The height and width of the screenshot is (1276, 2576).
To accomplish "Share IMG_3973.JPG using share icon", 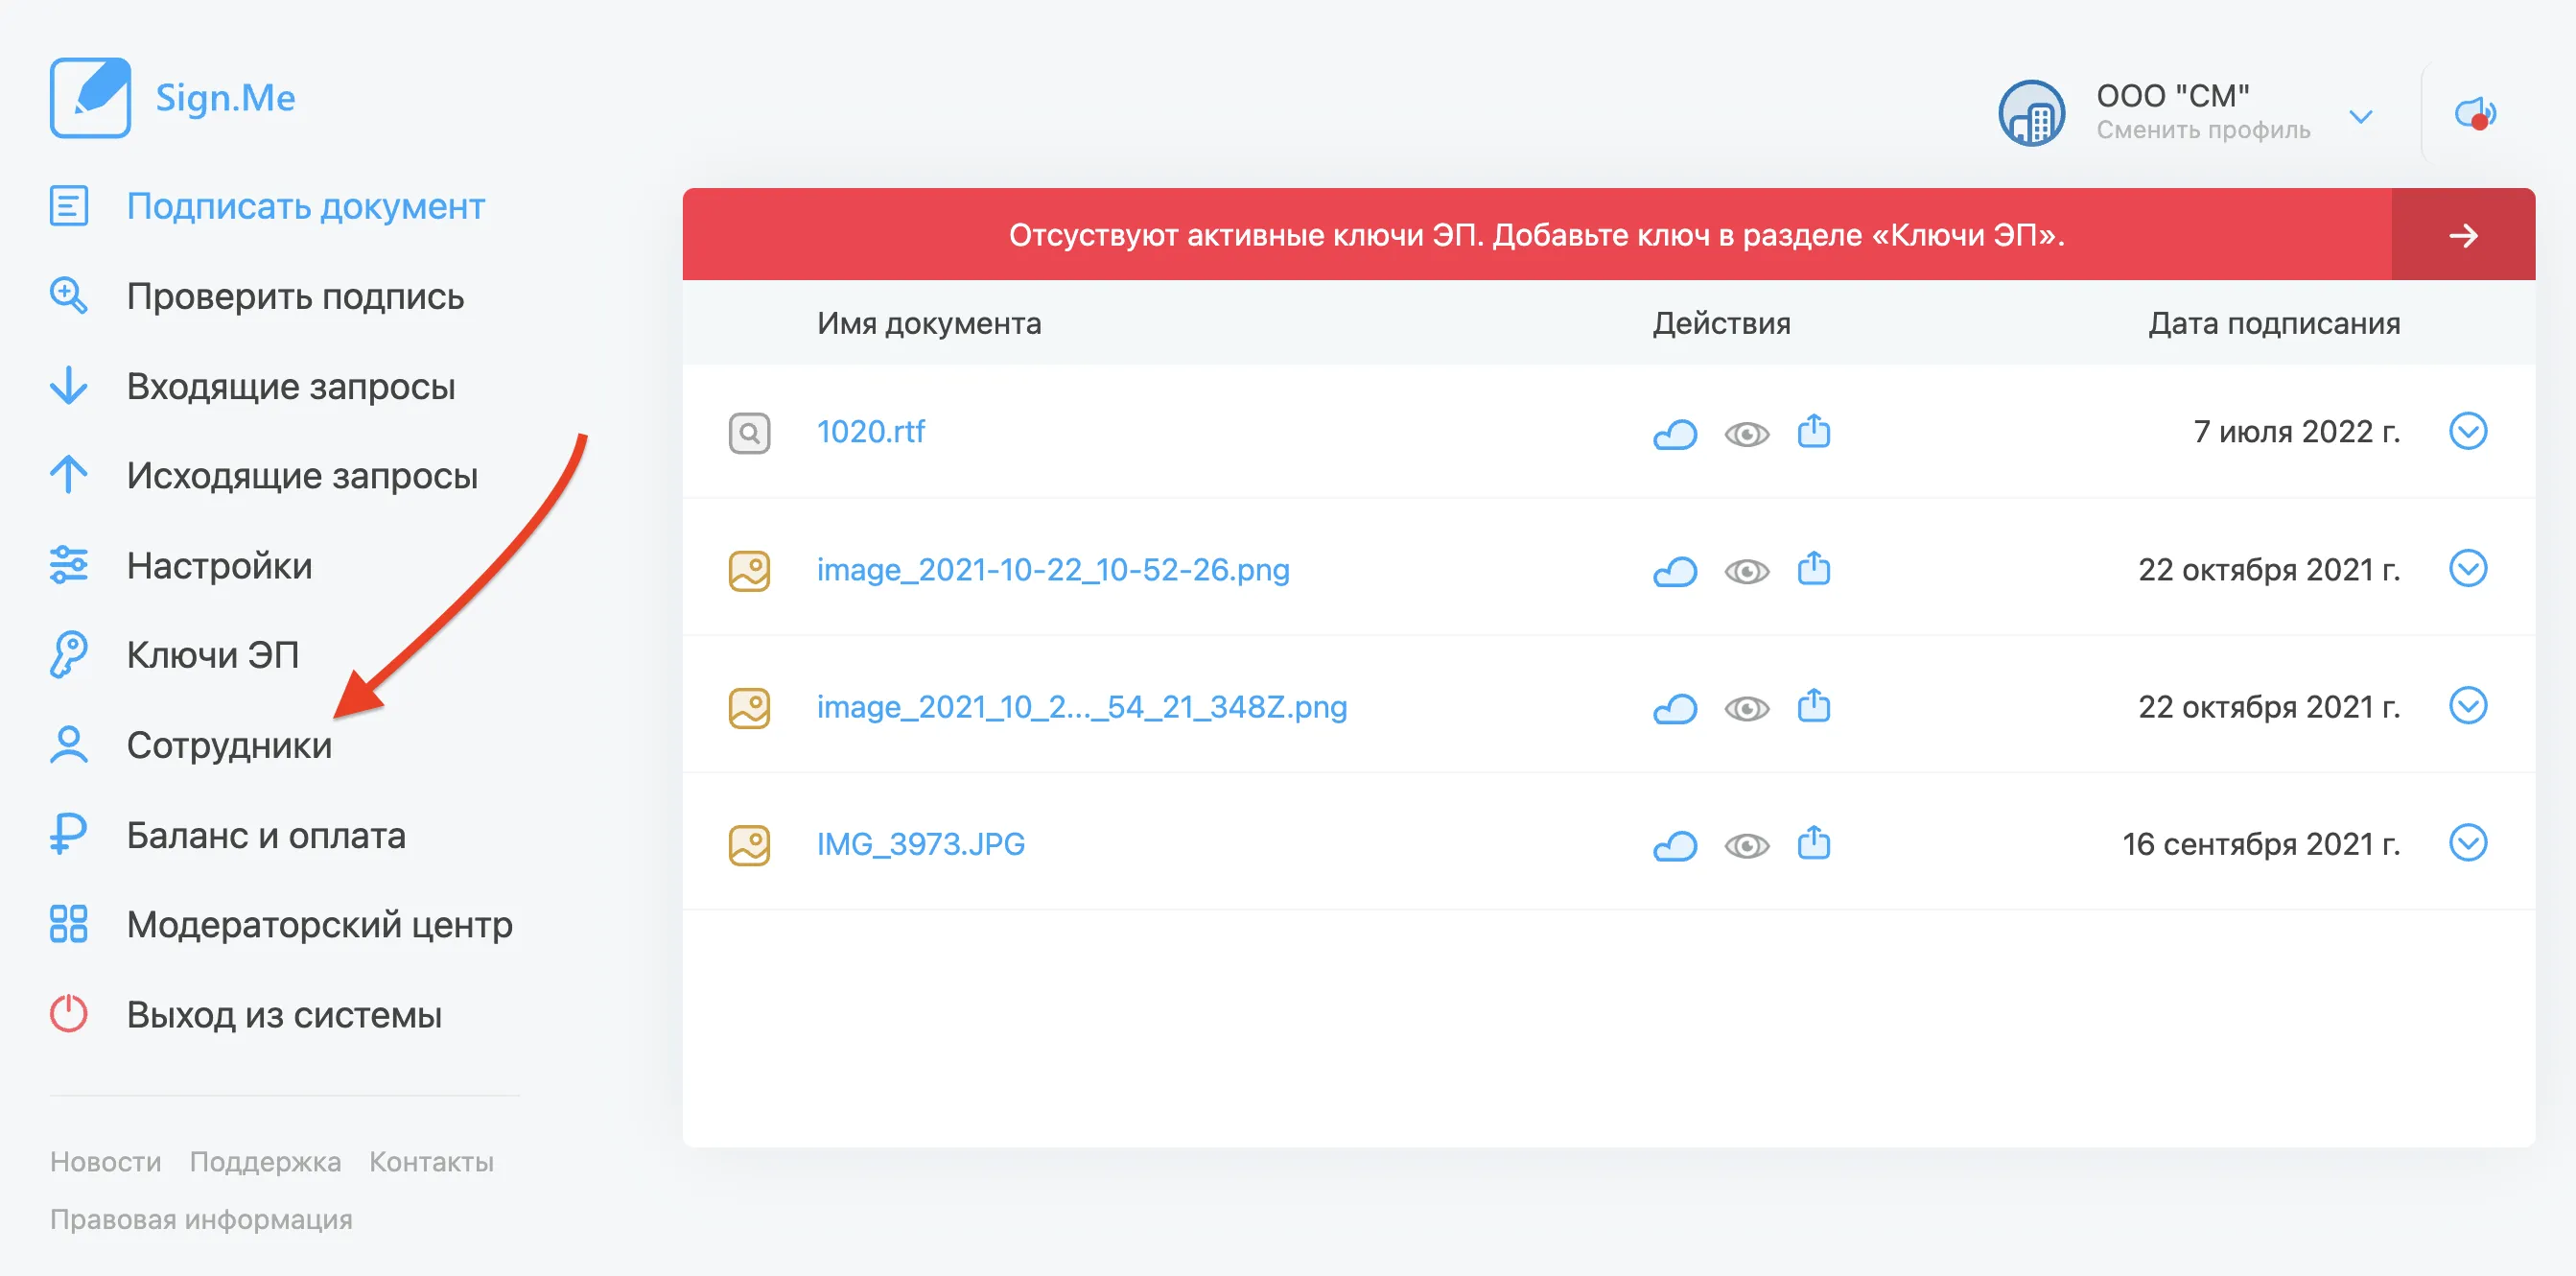I will 1814,843.
